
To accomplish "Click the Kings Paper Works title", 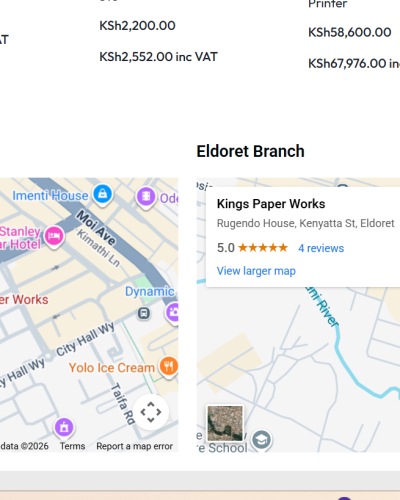I will (x=271, y=204).
